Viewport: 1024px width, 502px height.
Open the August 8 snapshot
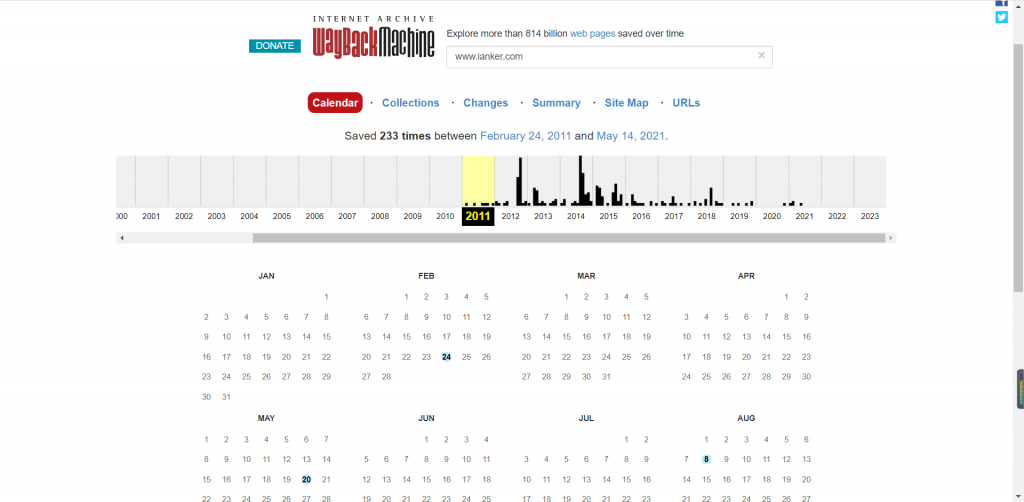pos(706,460)
